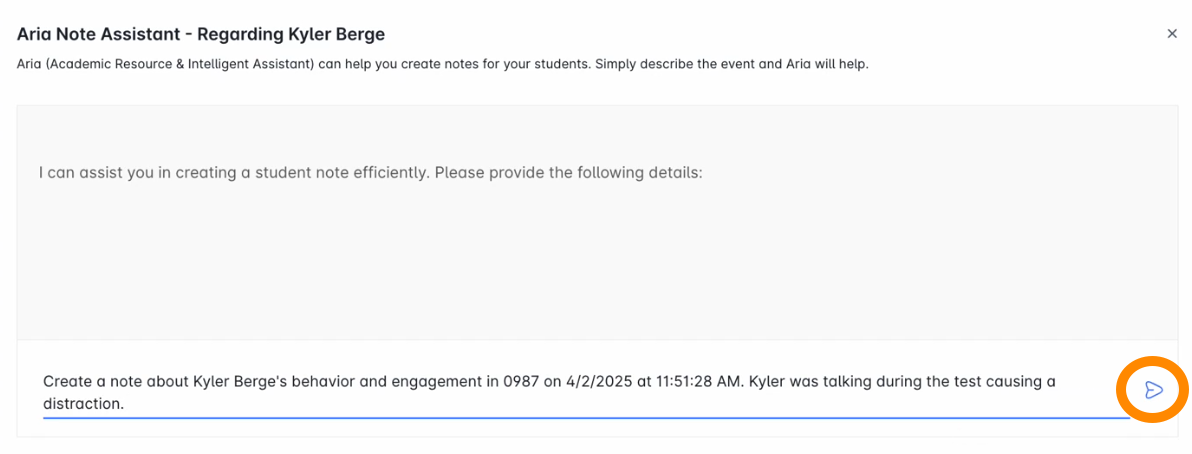Click the blue underline of the input box
Viewport: 1192px width, 454px height.
click(x=585, y=417)
